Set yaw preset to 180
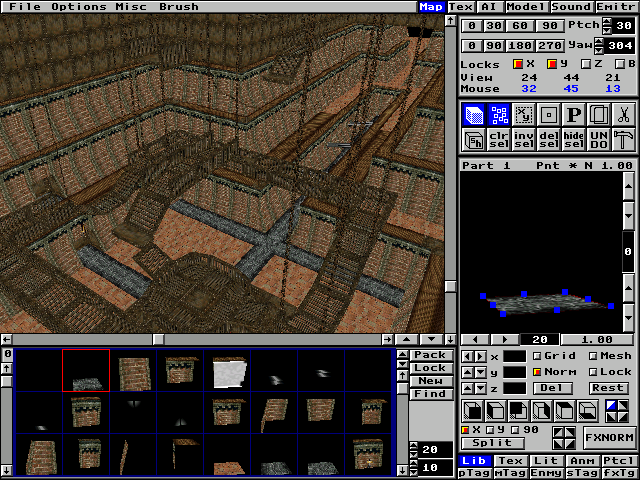Screen dimensions: 640x480 520,45
